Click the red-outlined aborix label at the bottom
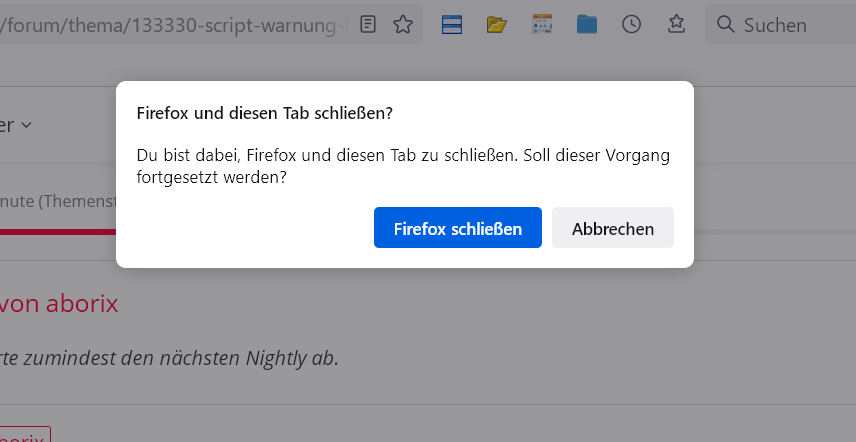856x442 pixels. coord(25,436)
